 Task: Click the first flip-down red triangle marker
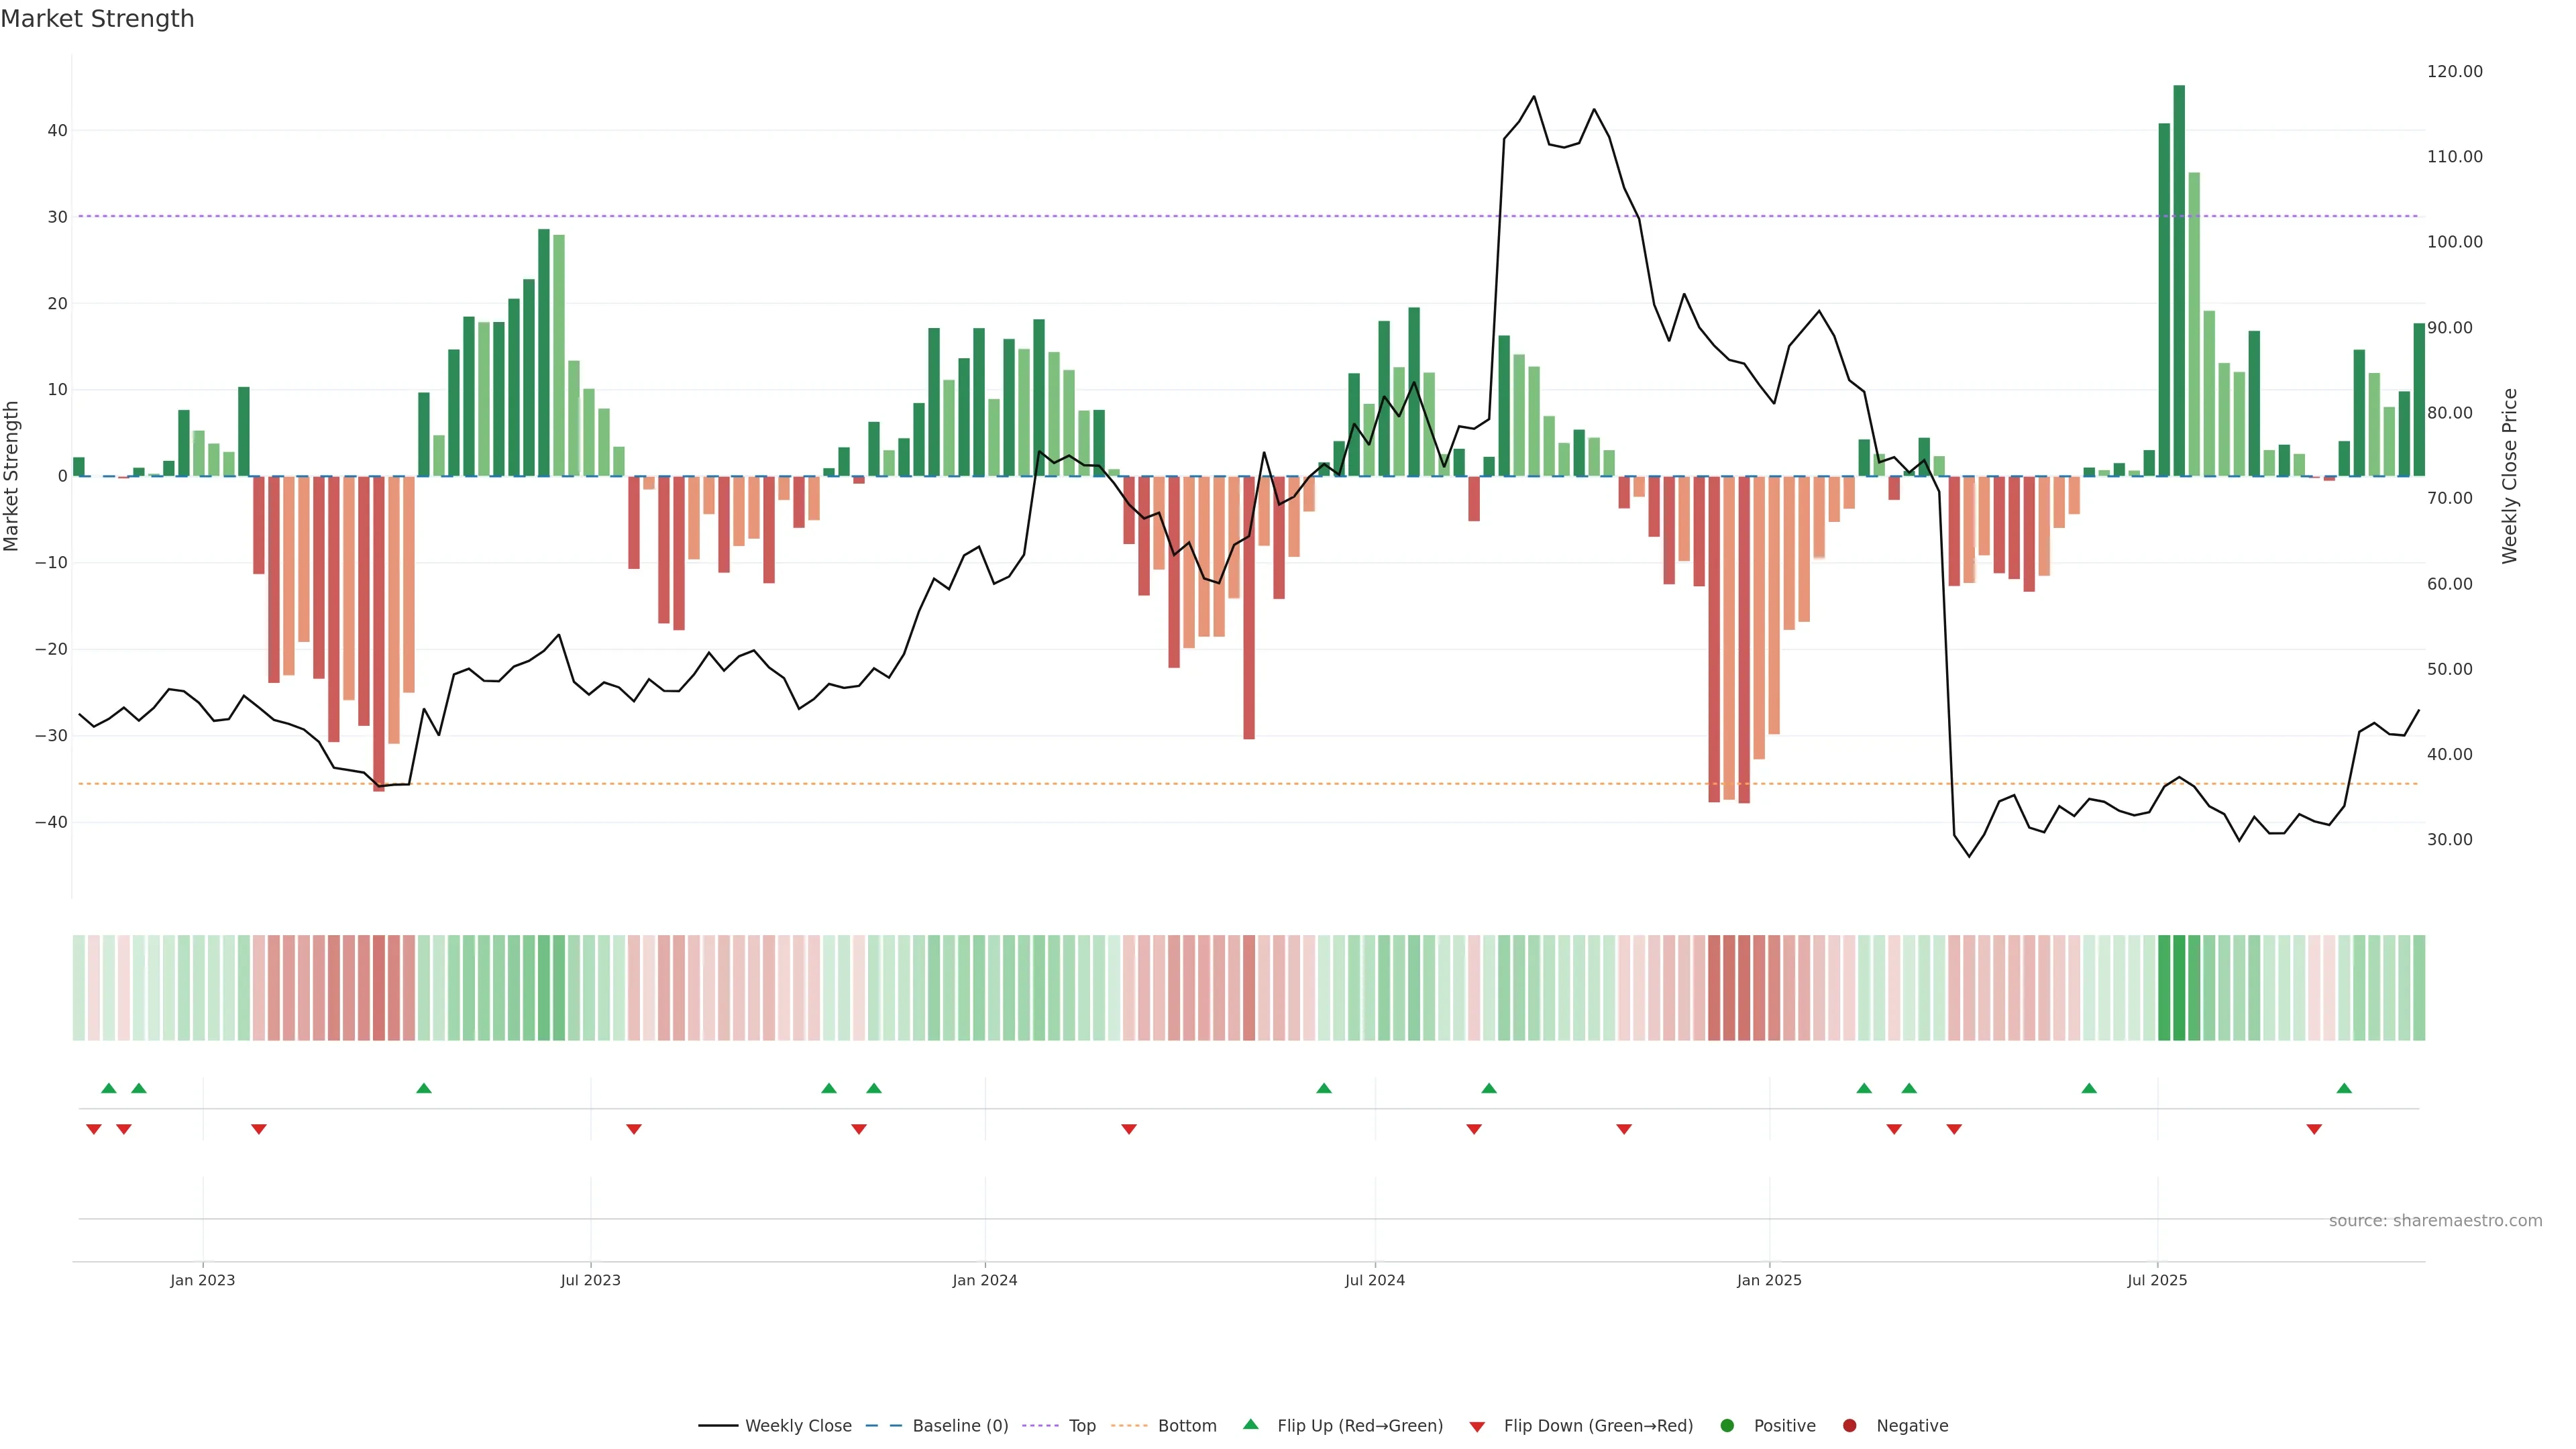94,1129
